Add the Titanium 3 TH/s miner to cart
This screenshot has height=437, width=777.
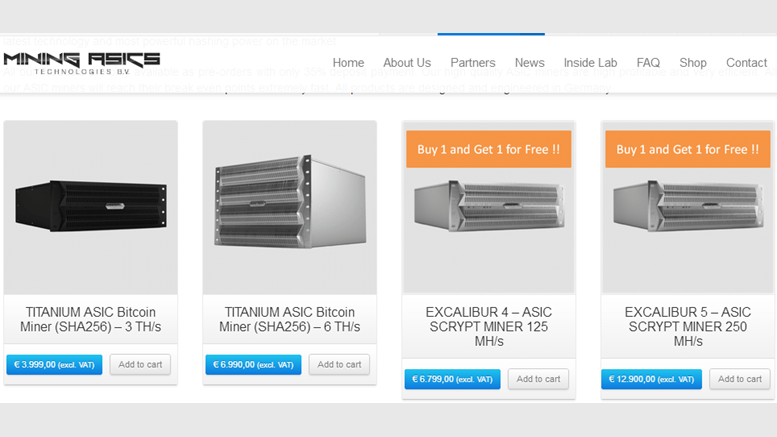click(x=140, y=365)
